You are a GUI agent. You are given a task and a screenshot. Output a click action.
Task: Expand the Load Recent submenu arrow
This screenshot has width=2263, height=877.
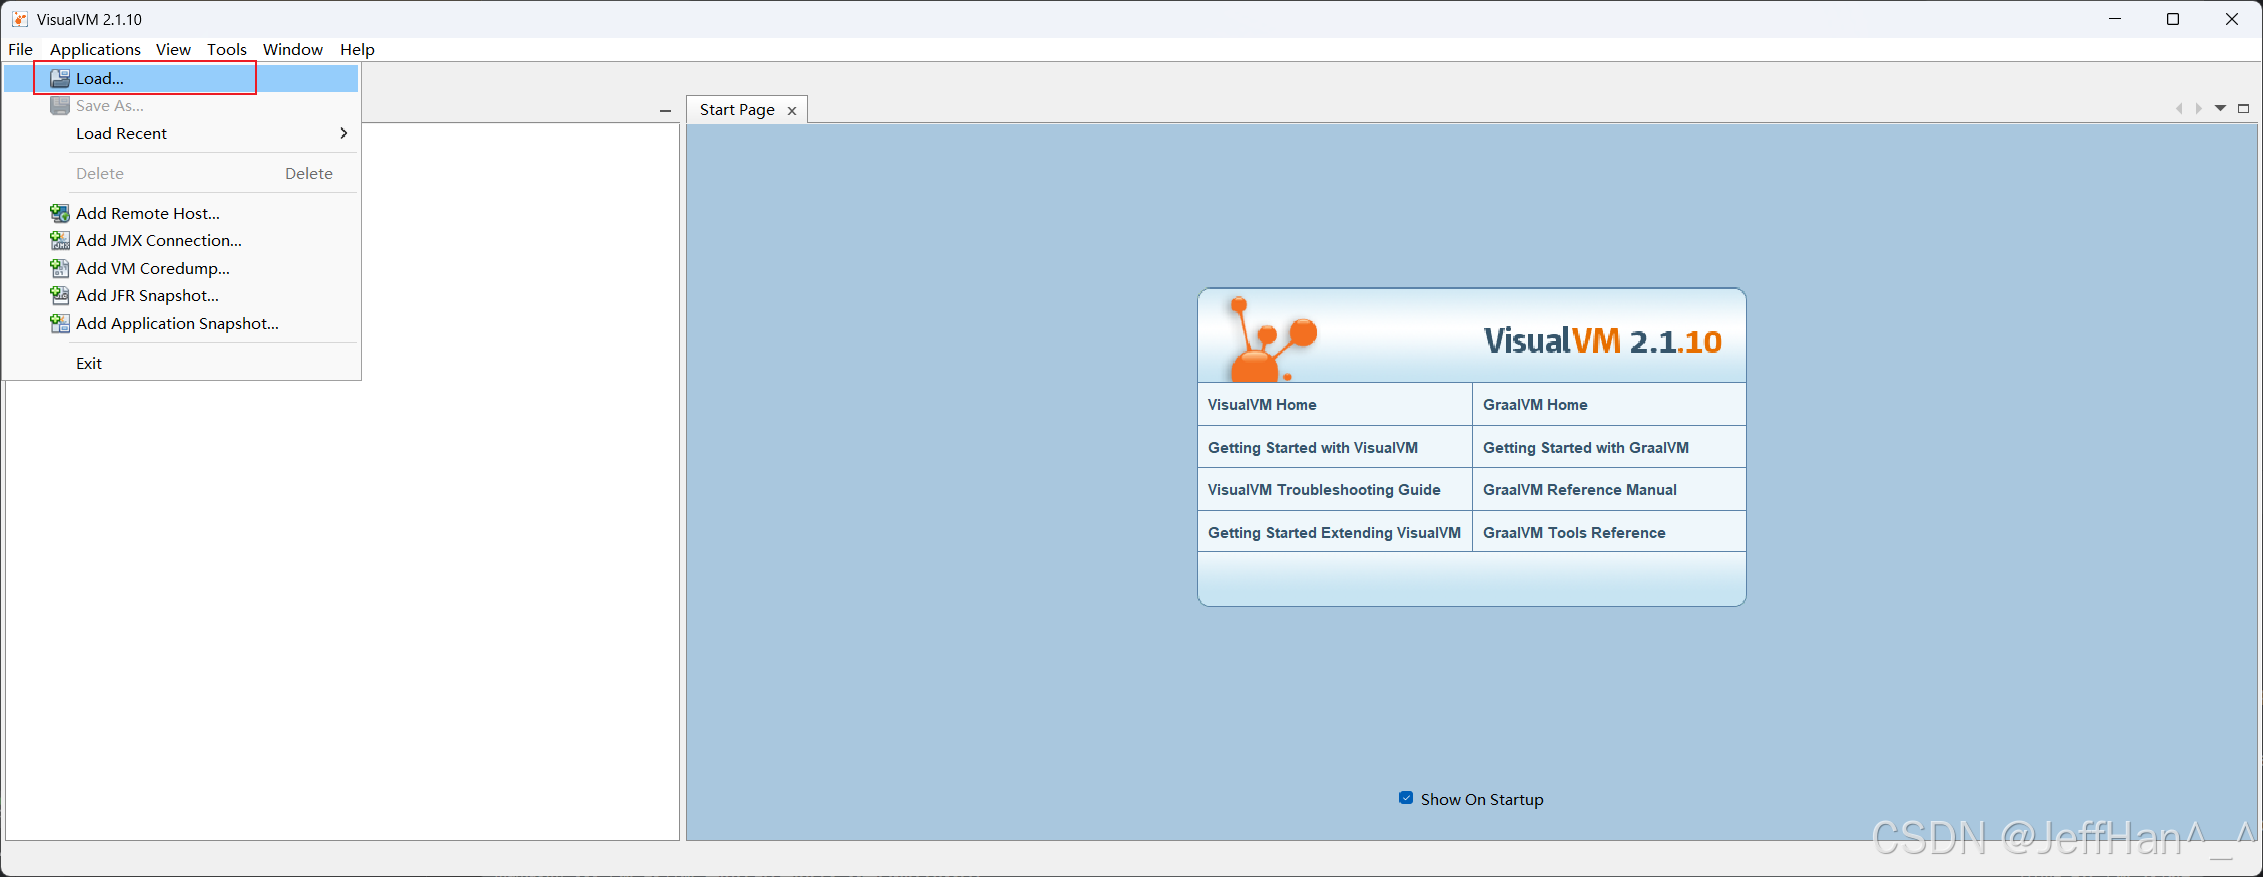click(344, 133)
